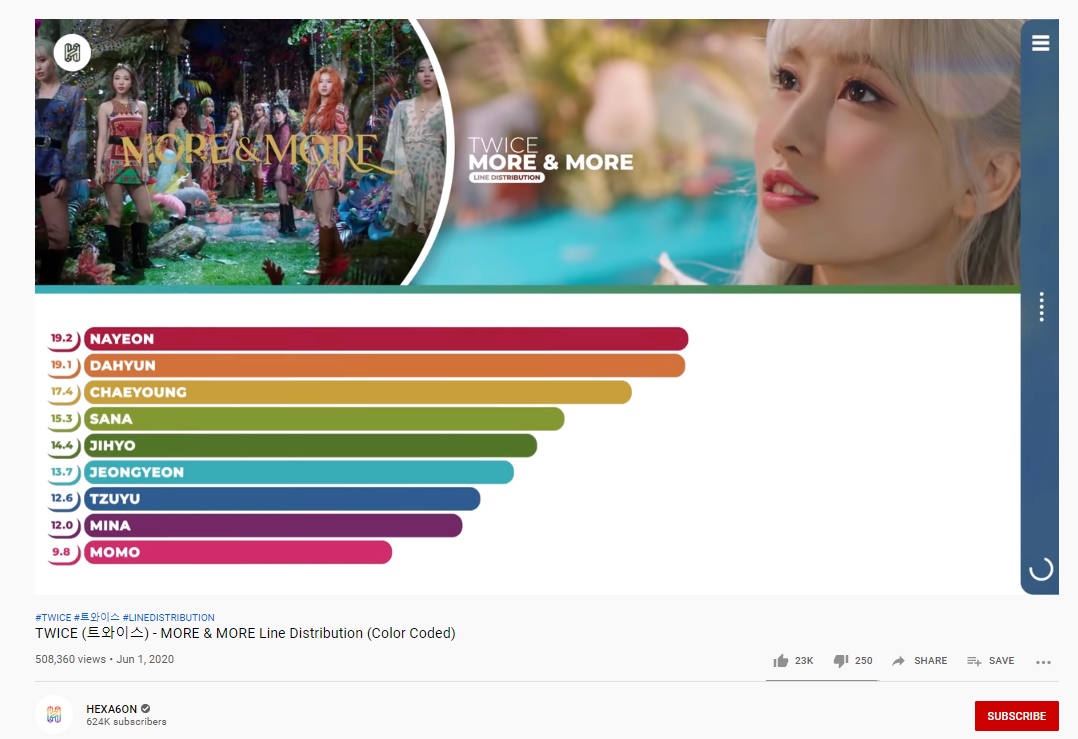Click the verified badge next to HEXA6ON
The height and width of the screenshot is (739, 1078).
[x=146, y=709]
